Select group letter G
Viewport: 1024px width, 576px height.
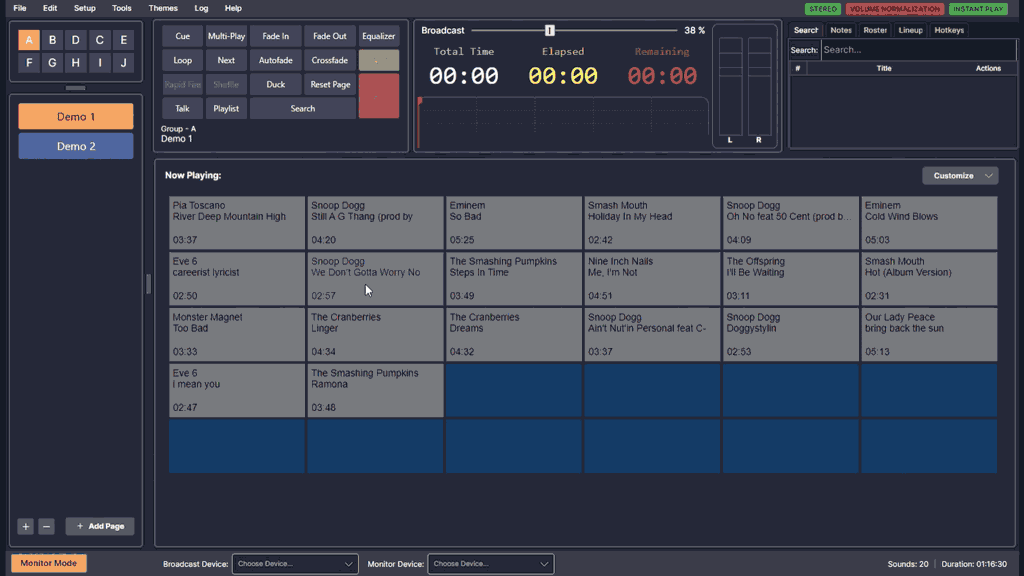click(52, 63)
